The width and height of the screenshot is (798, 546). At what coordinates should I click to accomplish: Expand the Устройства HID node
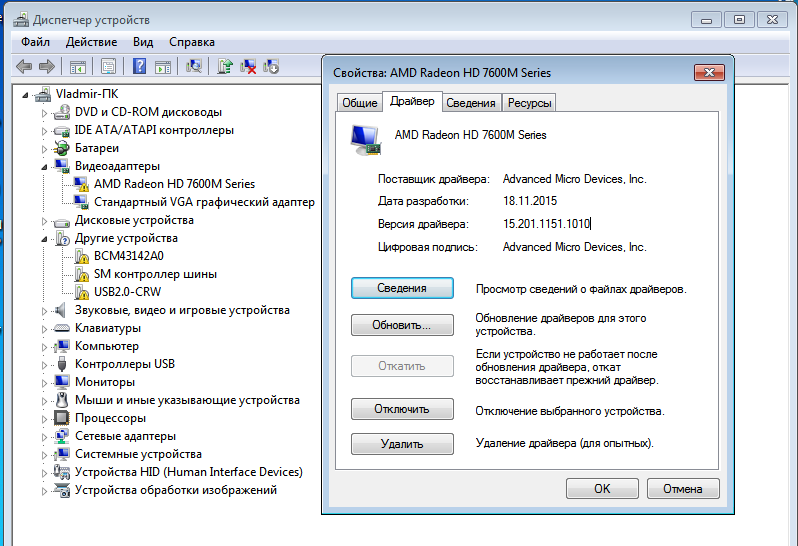[44, 473]
